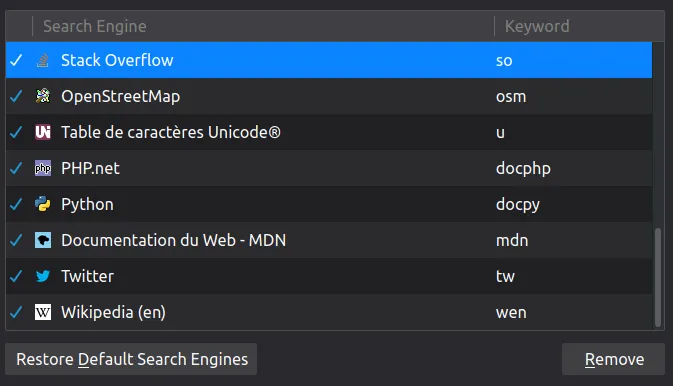
Task: Select Documentation du Web - MDN name
Action: pyautogui.click(x=173, y=240)
